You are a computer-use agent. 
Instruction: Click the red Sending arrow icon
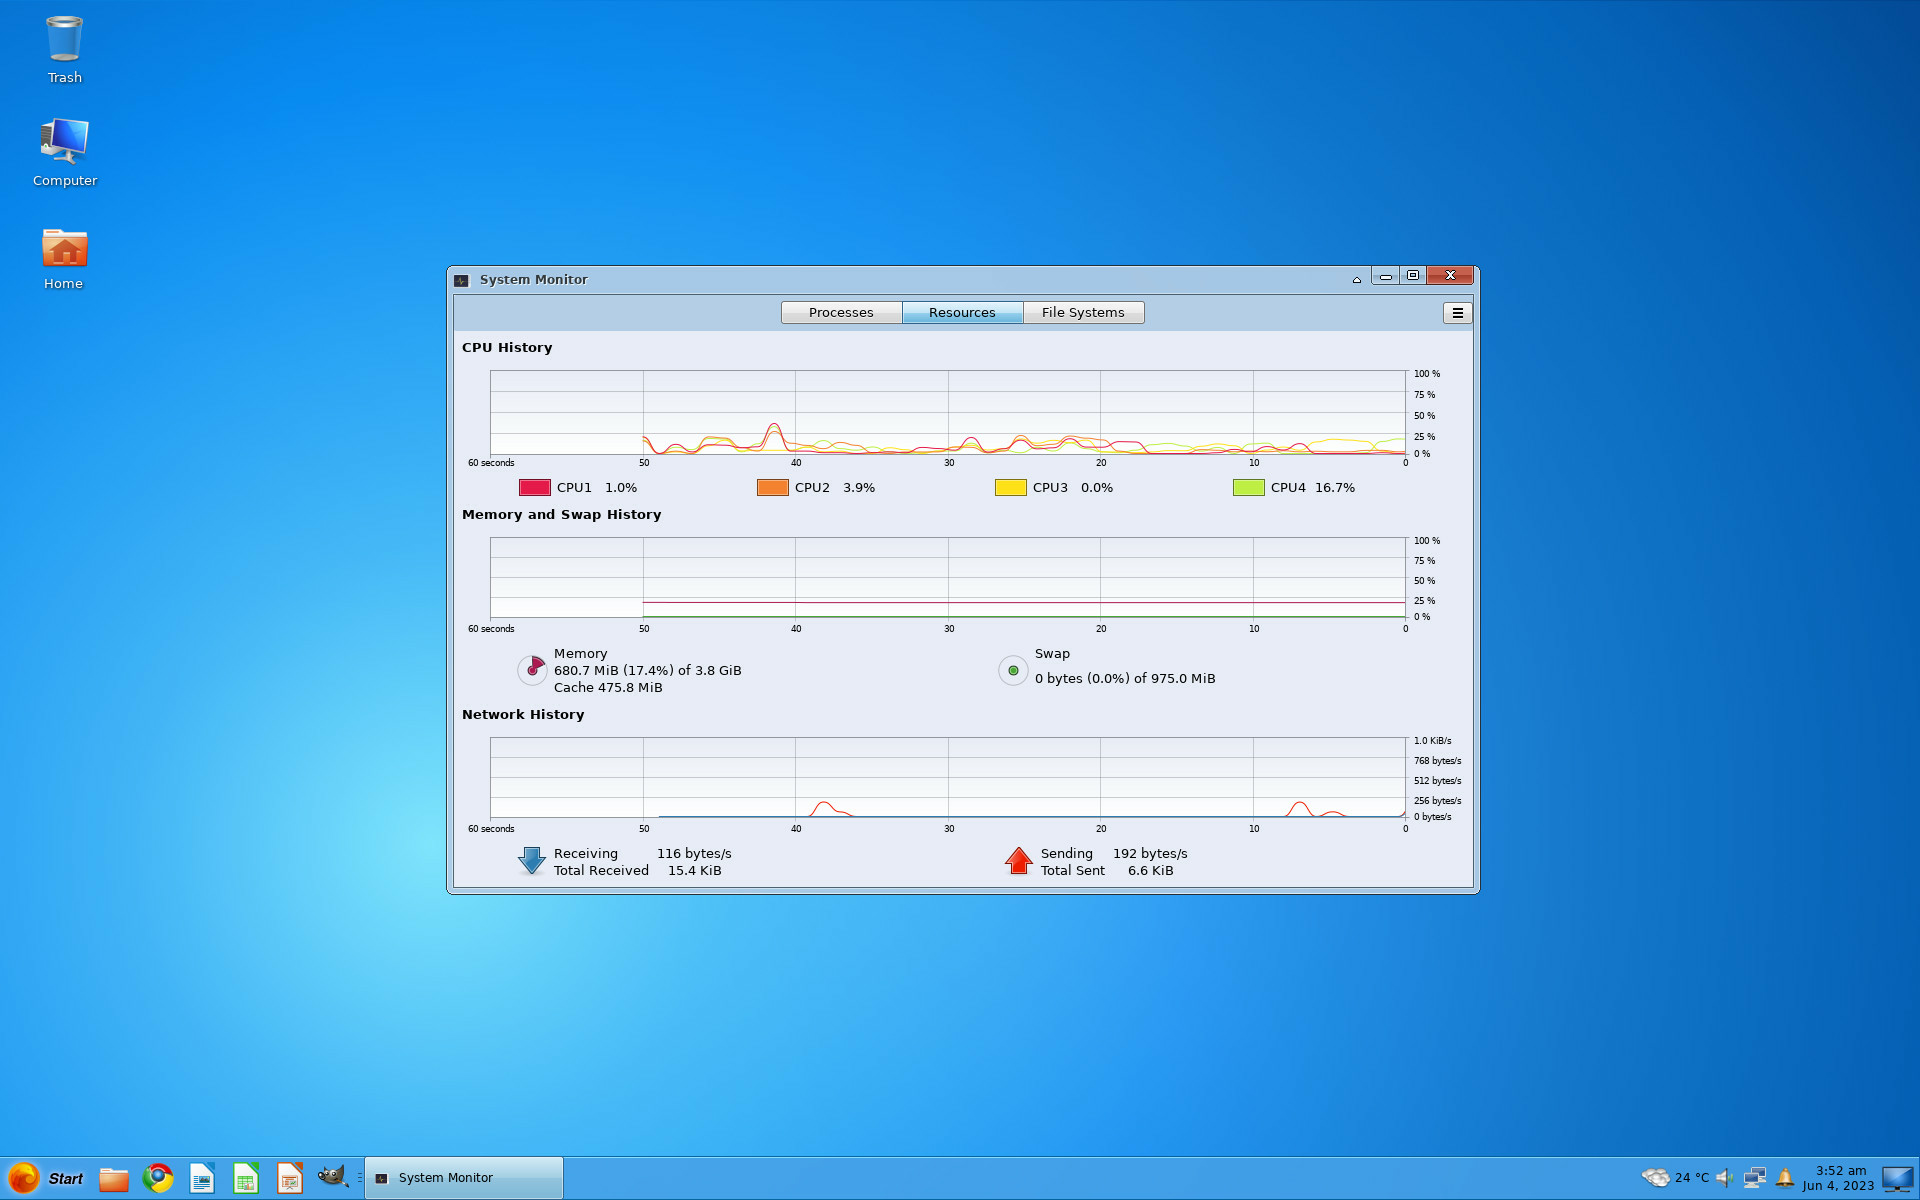point(1018,861)
